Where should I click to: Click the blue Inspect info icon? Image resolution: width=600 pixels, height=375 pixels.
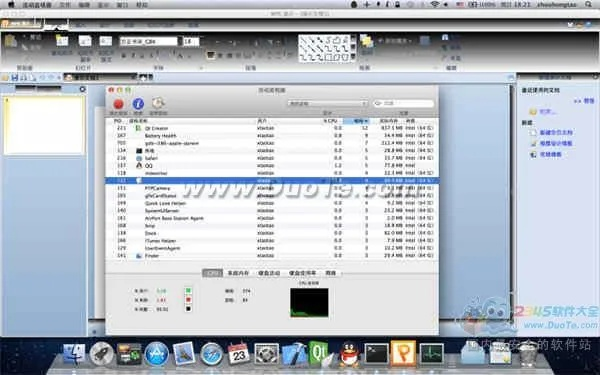(138, 104)
